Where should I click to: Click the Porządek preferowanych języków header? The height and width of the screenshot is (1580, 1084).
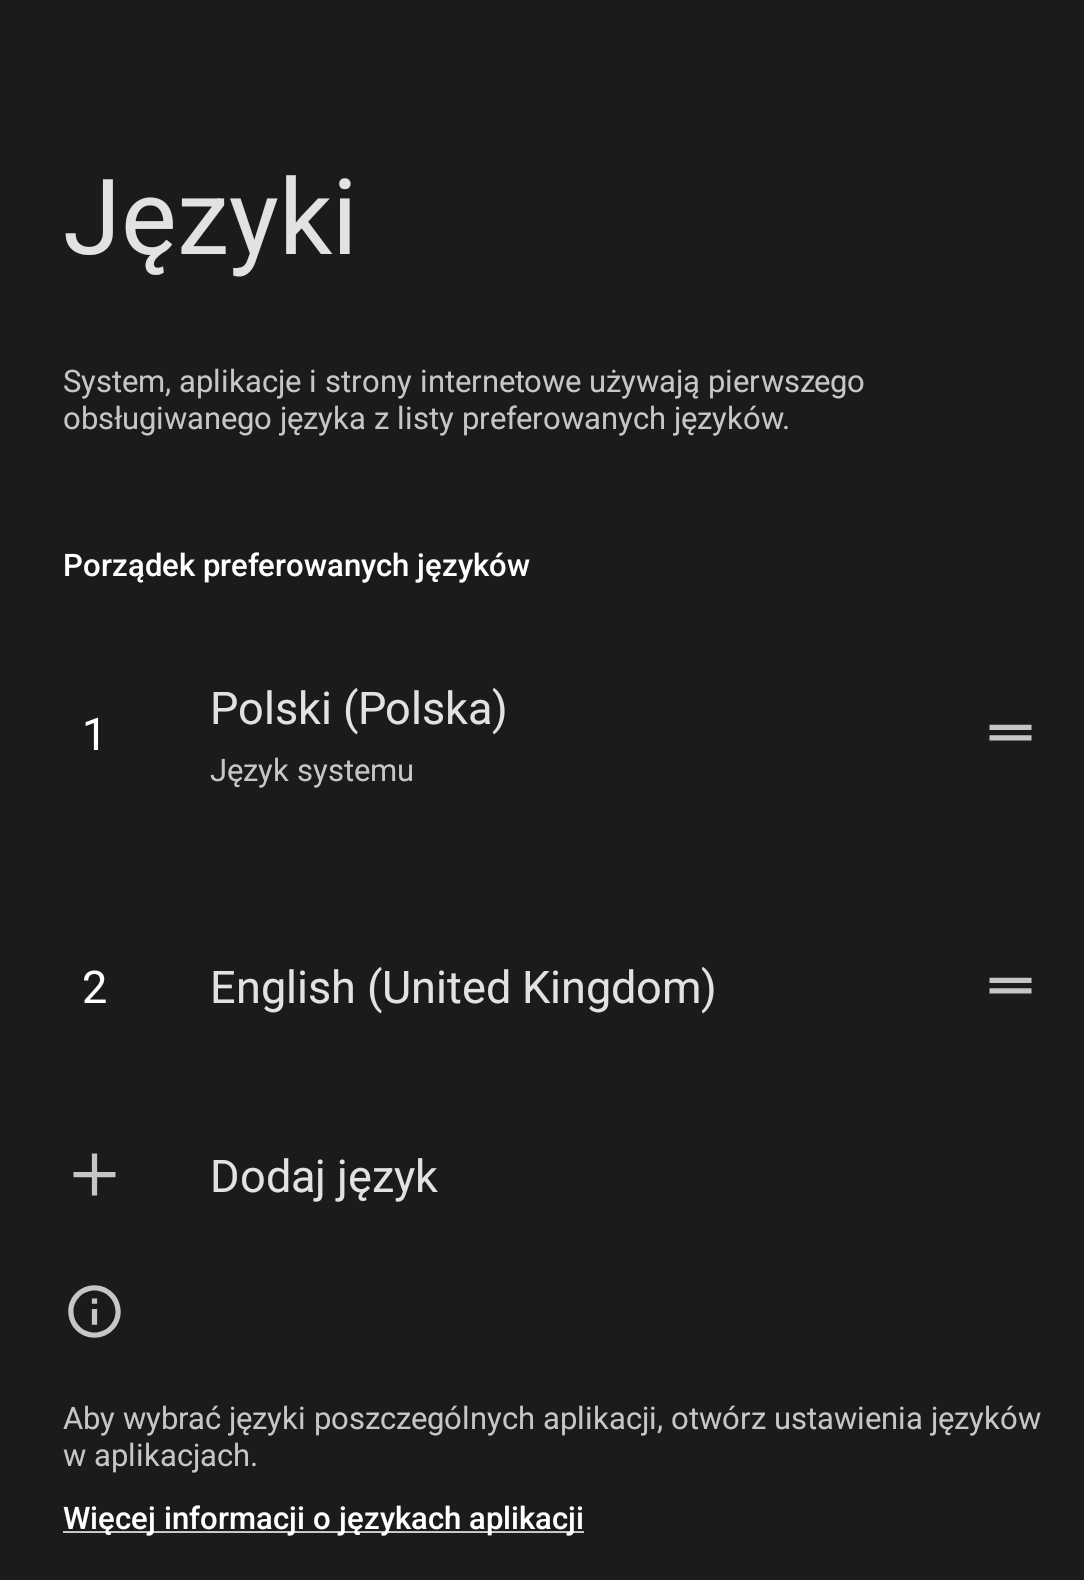pos(296,566)
